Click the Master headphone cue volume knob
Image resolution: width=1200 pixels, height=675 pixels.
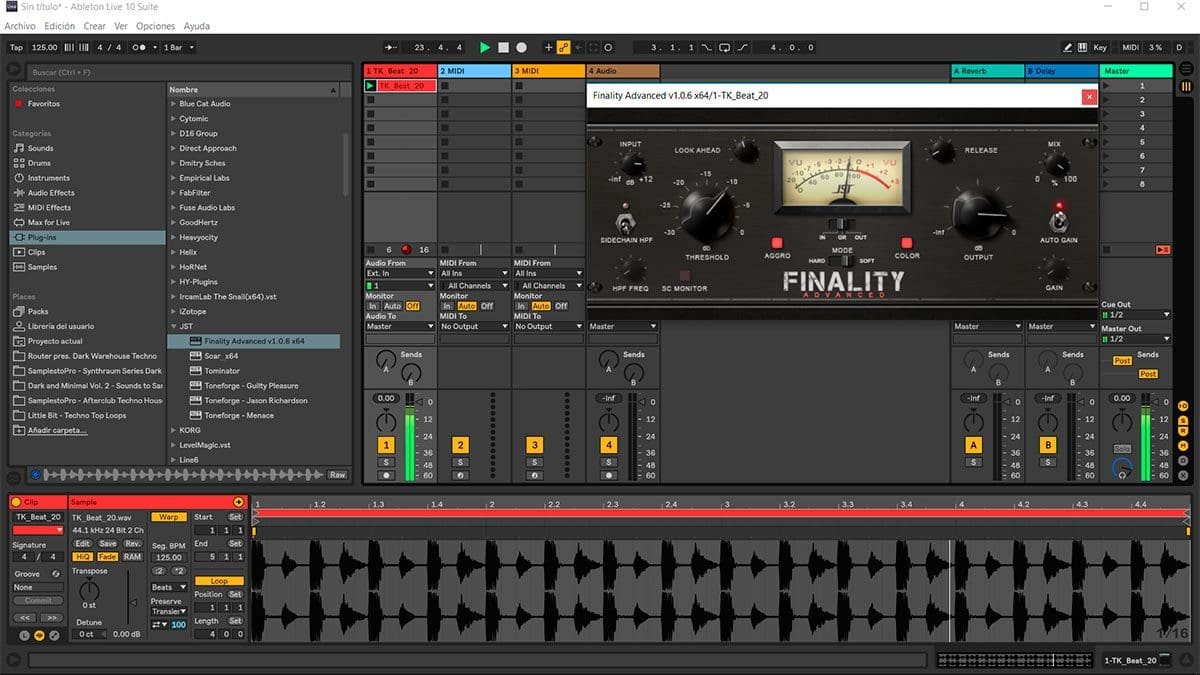click(x=1122, y=467)
